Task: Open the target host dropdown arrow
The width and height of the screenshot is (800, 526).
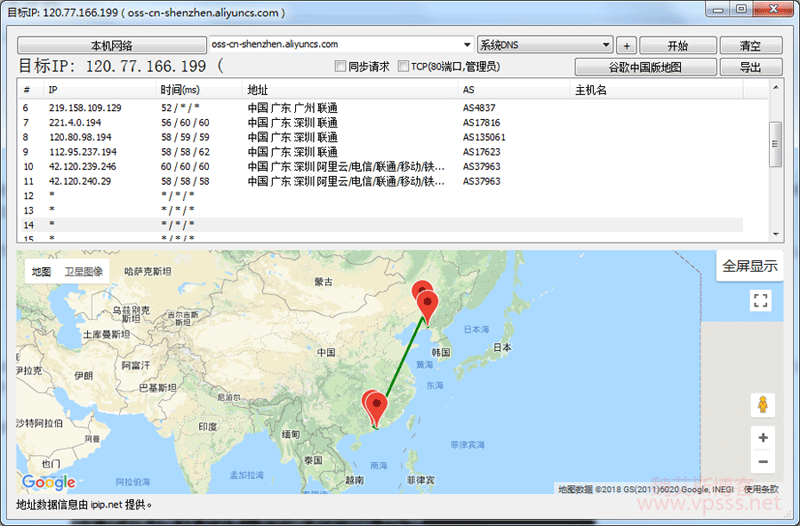Action: pyautogui.click(x=467, y=45)
